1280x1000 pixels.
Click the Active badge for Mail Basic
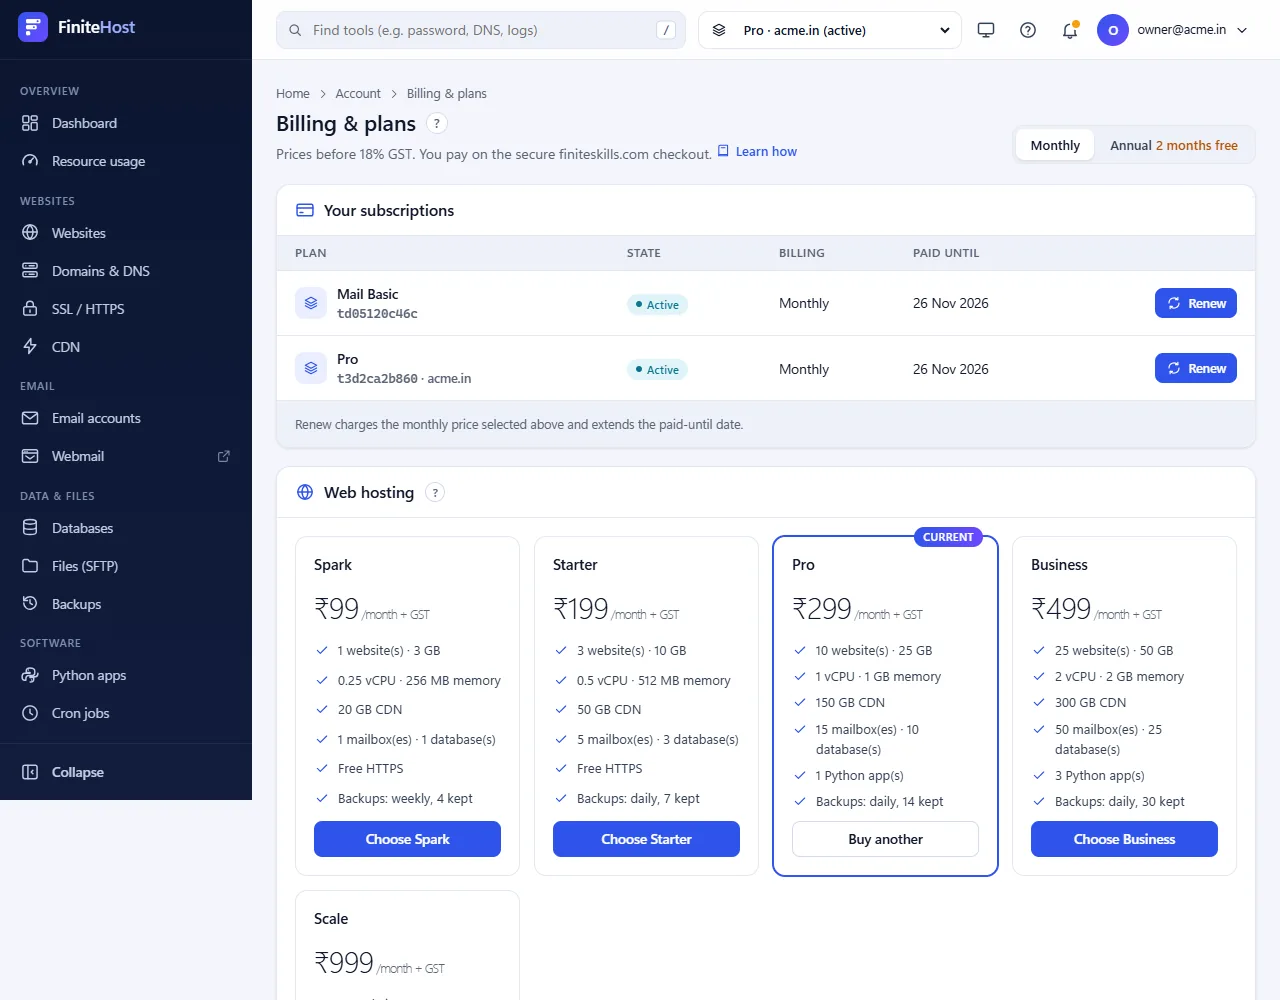pos(657,305)
